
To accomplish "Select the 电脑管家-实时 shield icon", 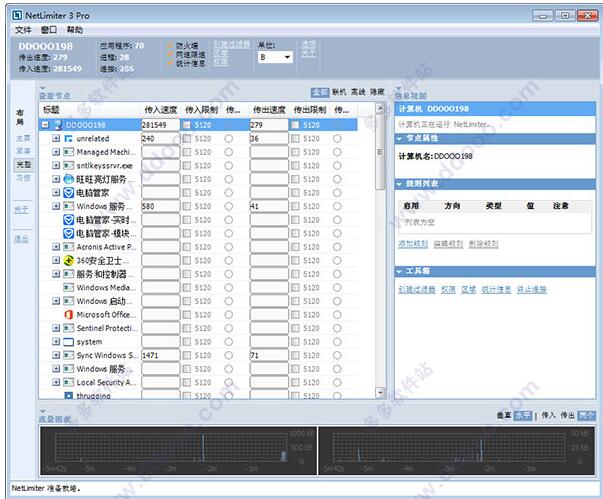I will (x=68, y=219).
